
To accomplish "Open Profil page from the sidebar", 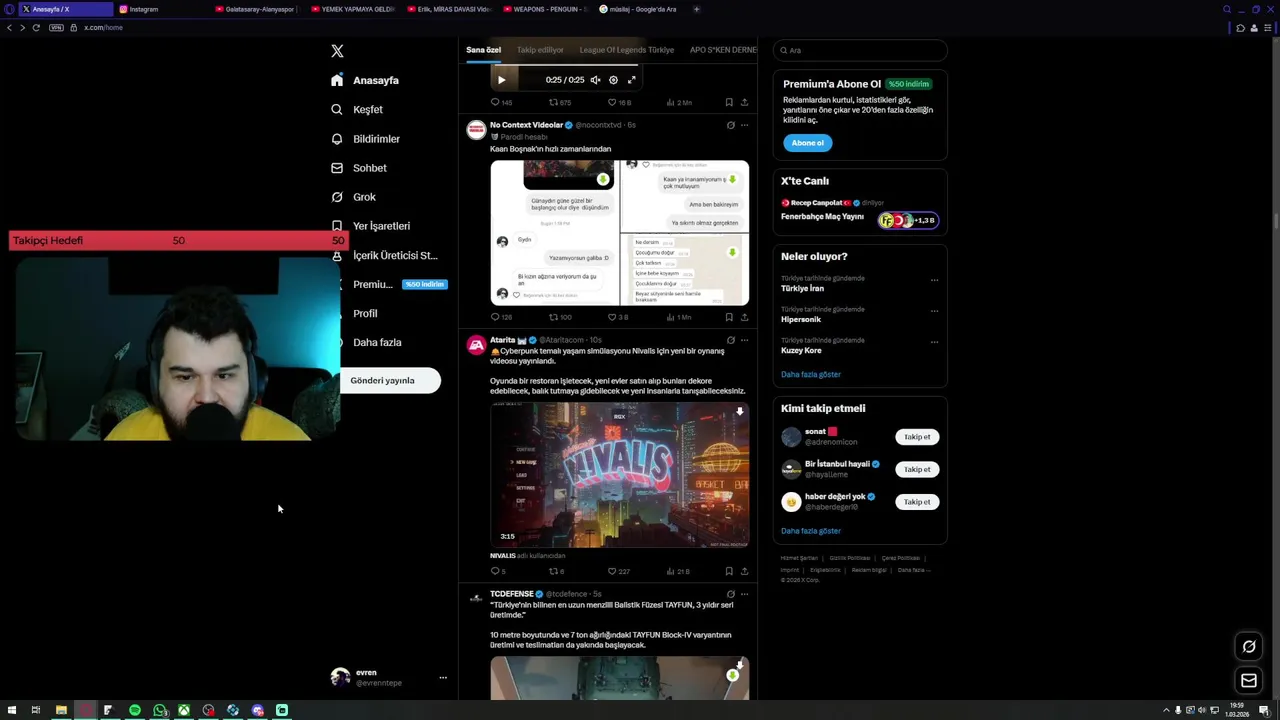I will [x=364, y=313].
